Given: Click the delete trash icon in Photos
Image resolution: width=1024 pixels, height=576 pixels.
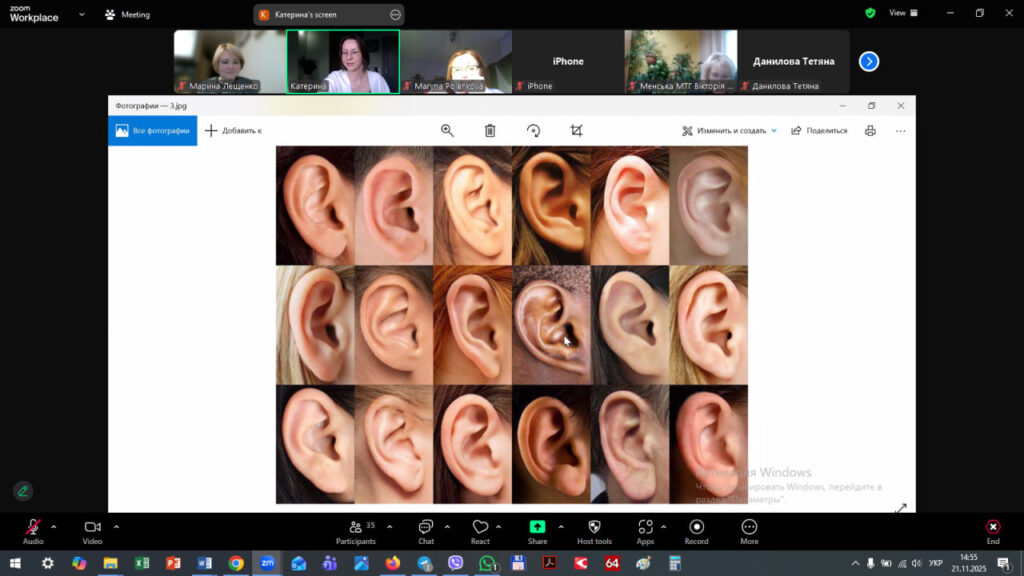Looking at the screenshot, I should tap(490, 131).
